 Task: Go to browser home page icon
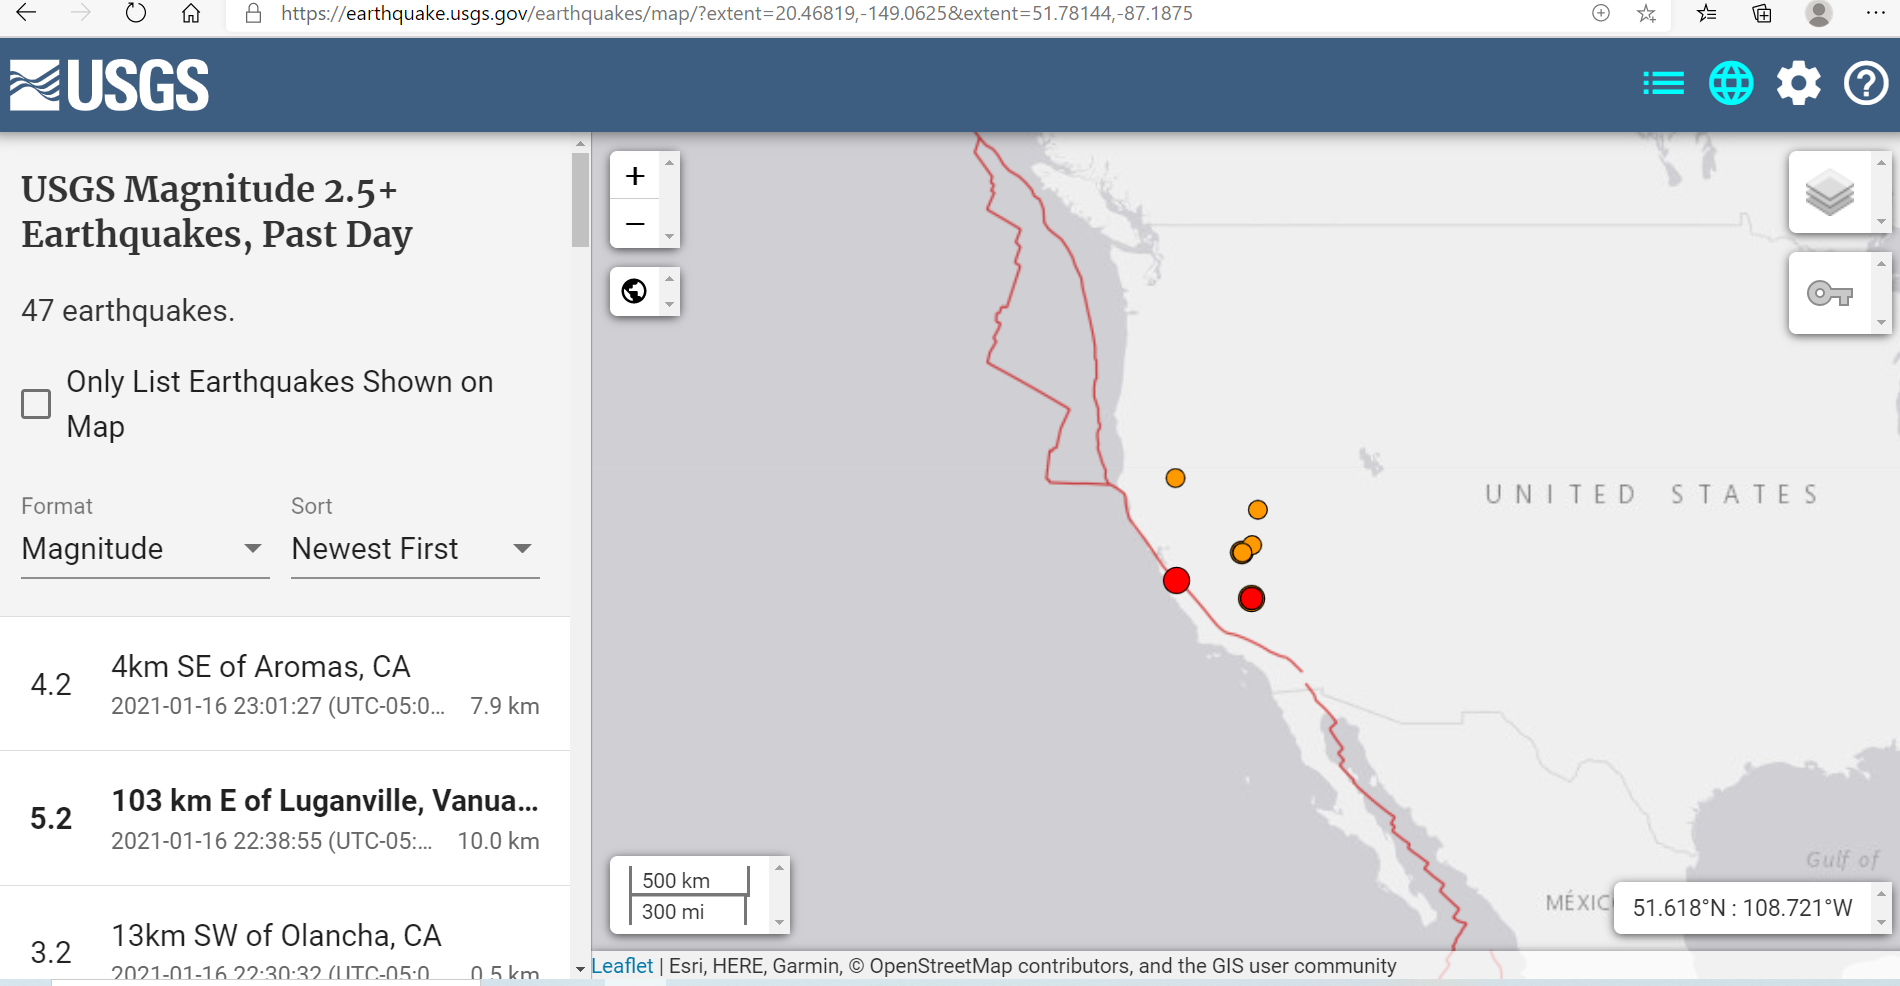click(x=191, y=13)
